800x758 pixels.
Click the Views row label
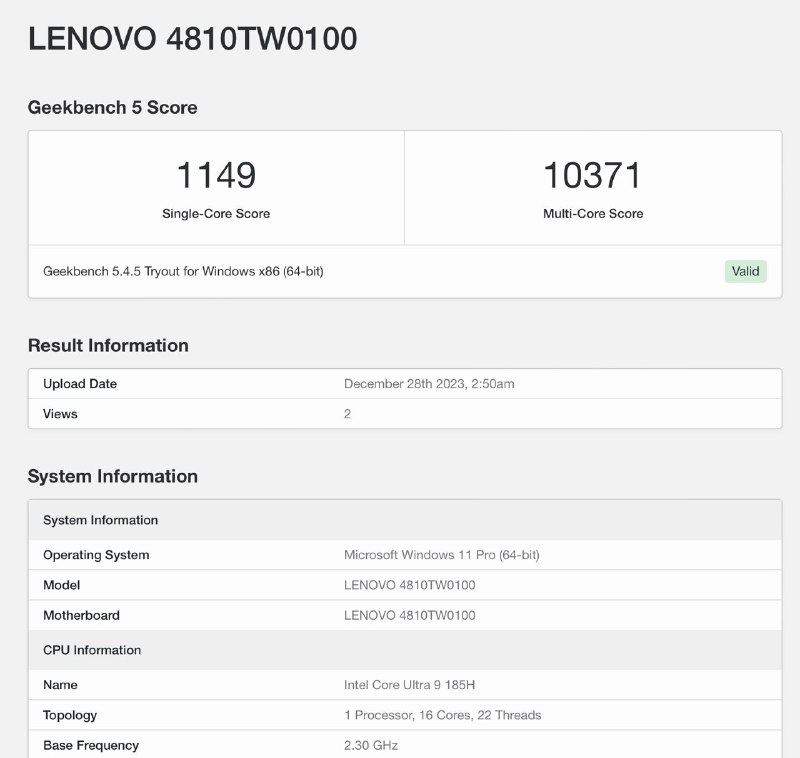click(60, 414)
